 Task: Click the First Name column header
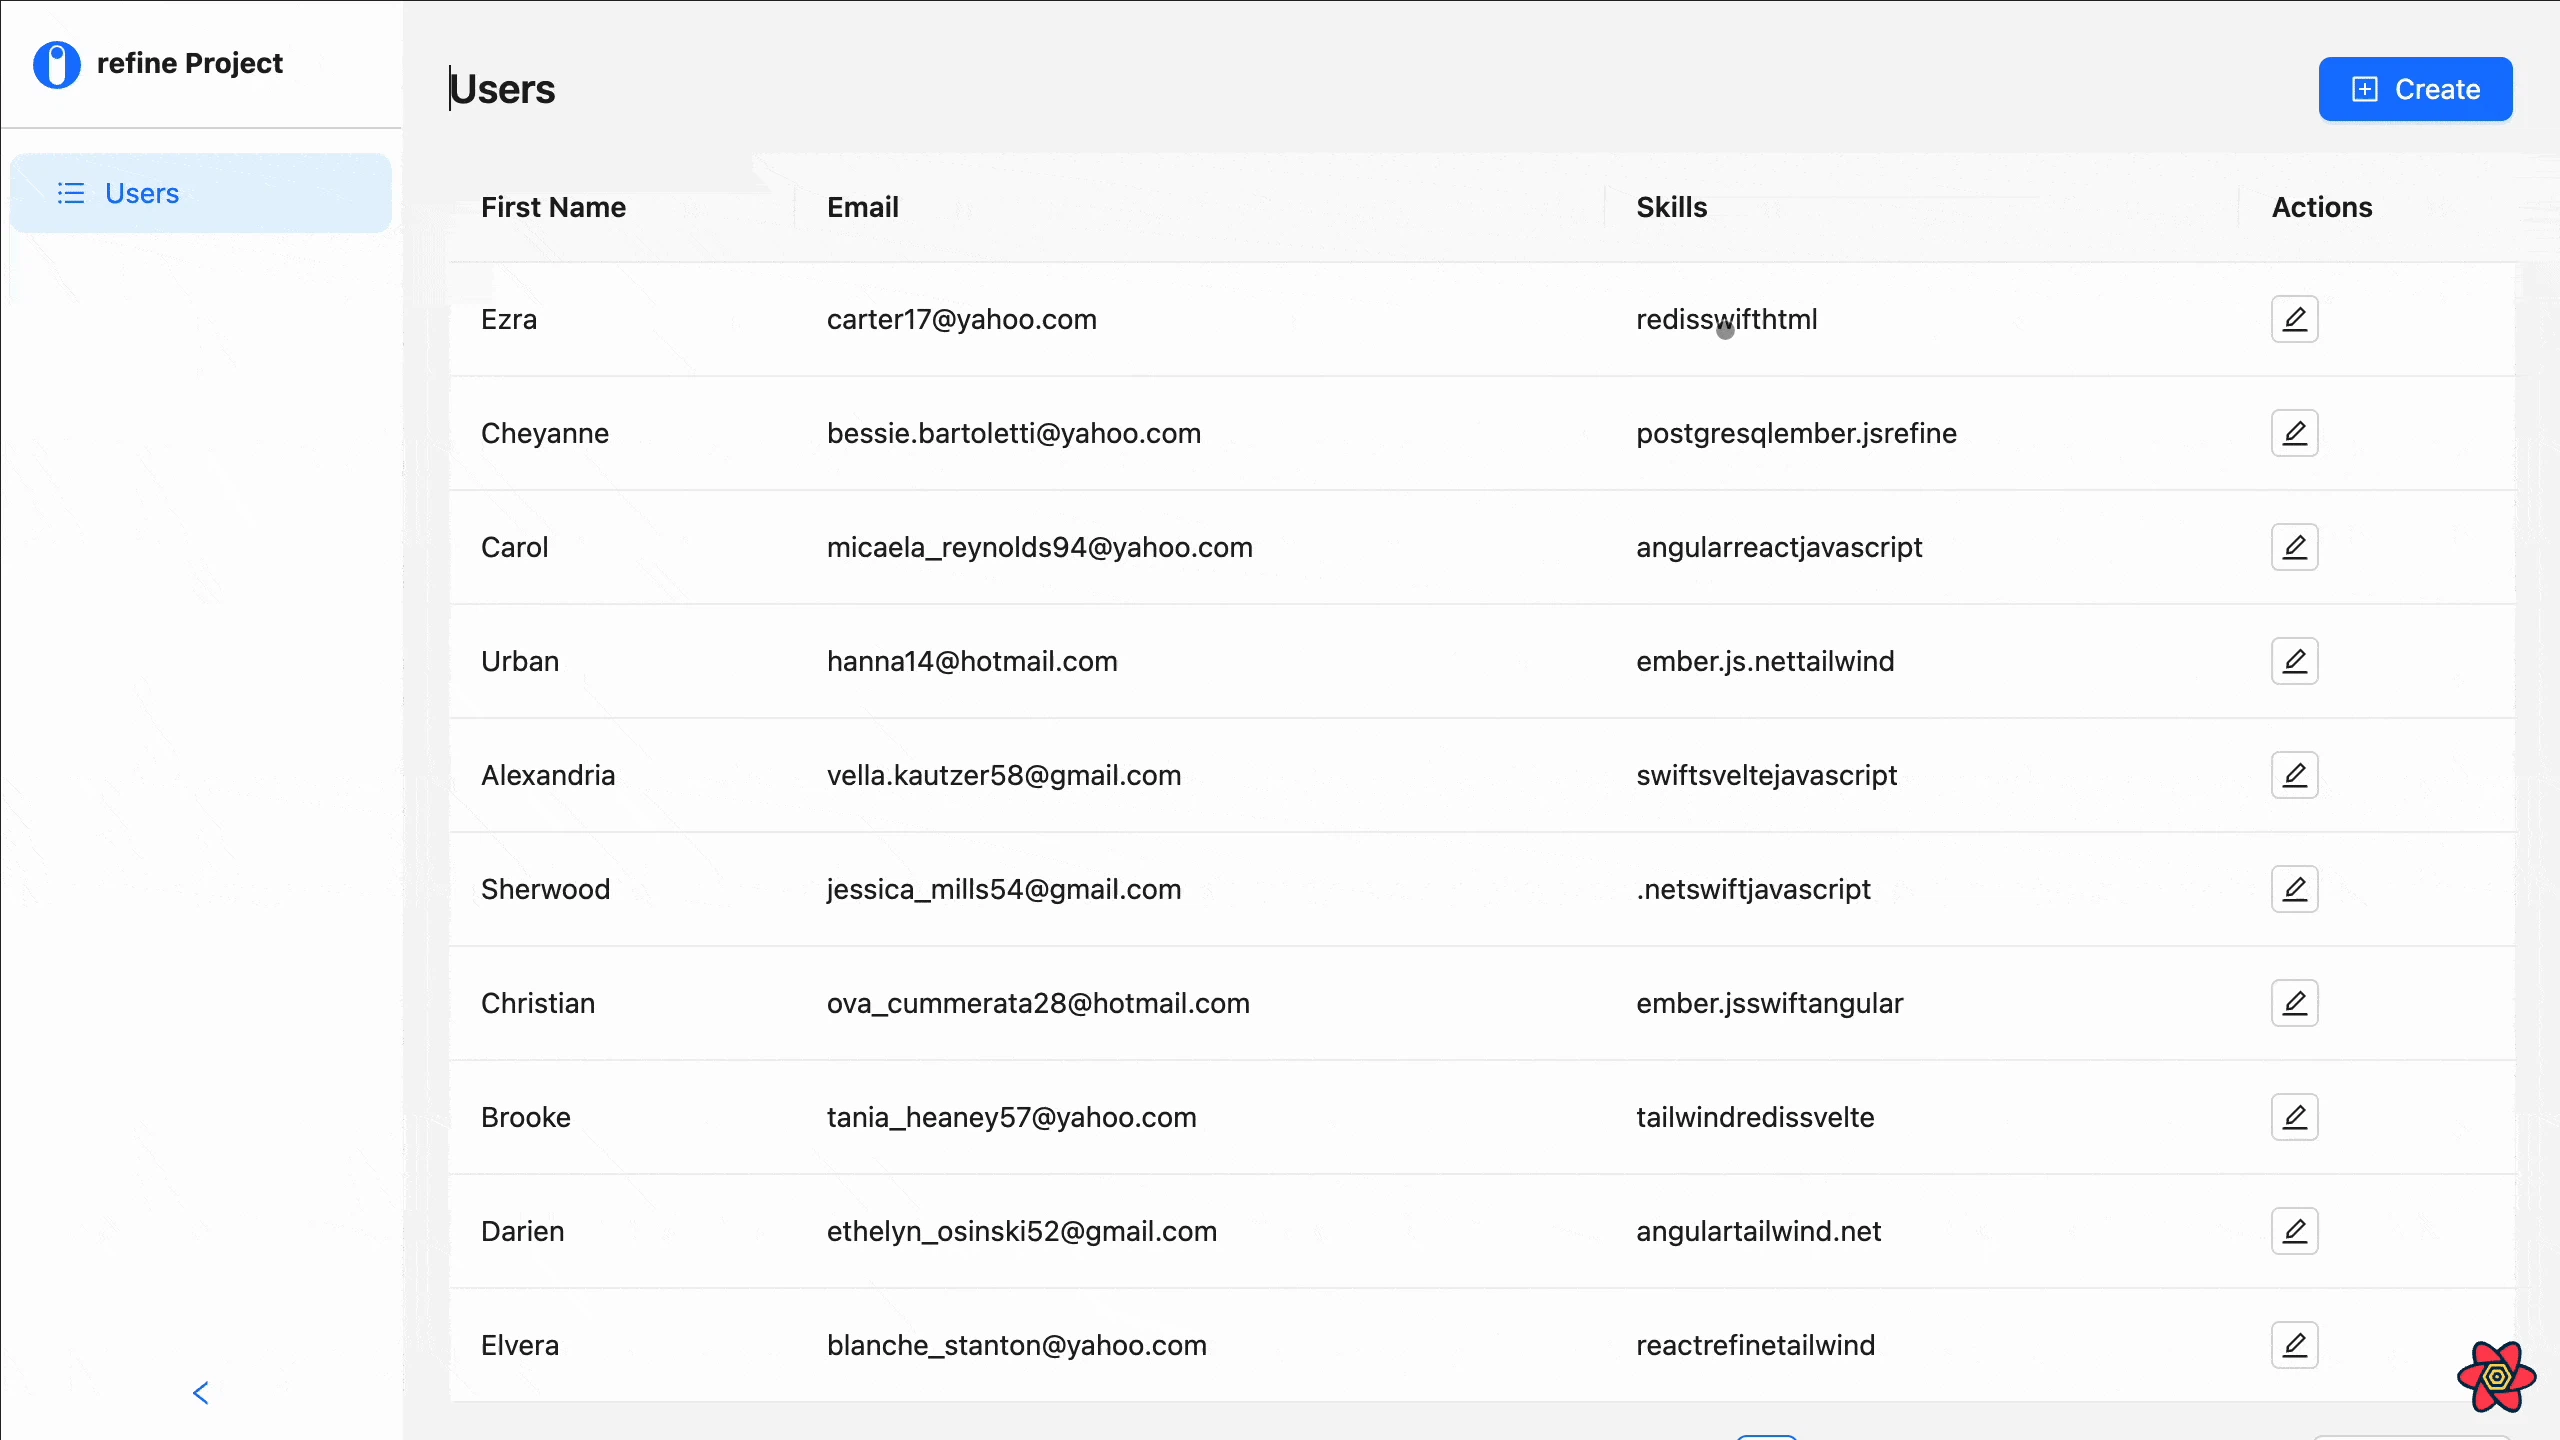coord(553,207)
